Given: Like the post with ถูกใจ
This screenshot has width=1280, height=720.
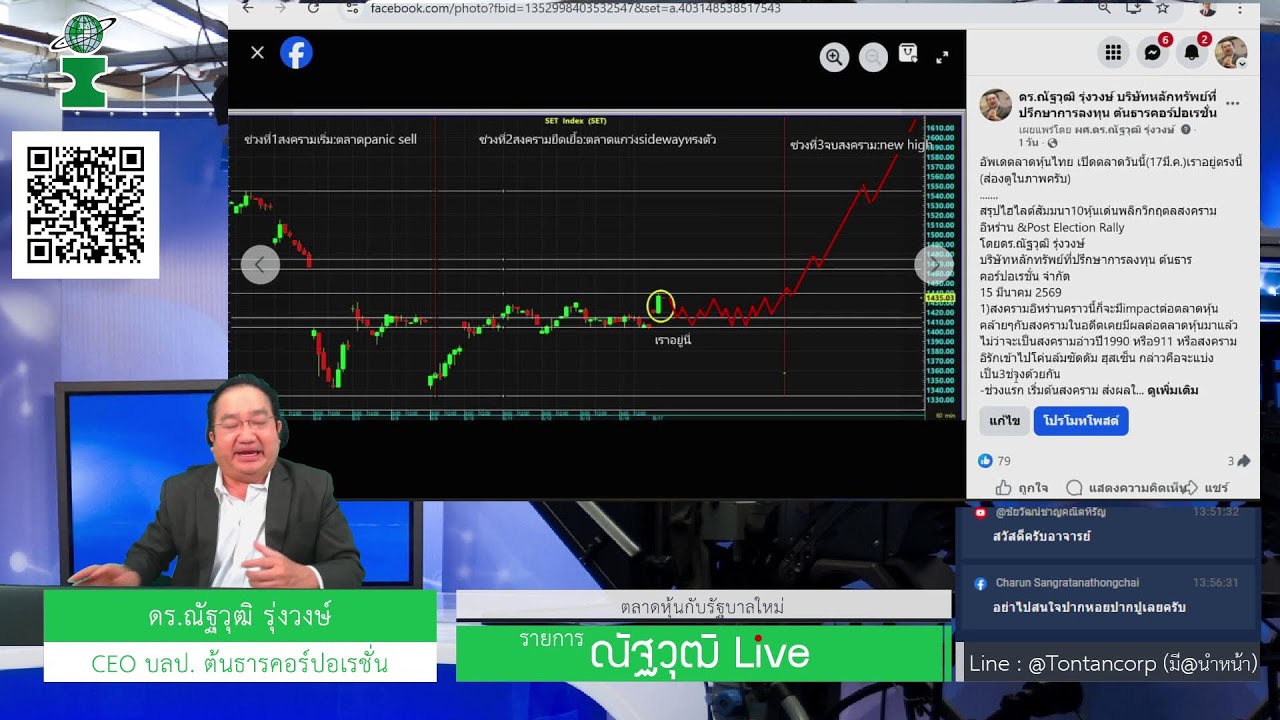Looking at the screenshot, I should click(1022, 488).
